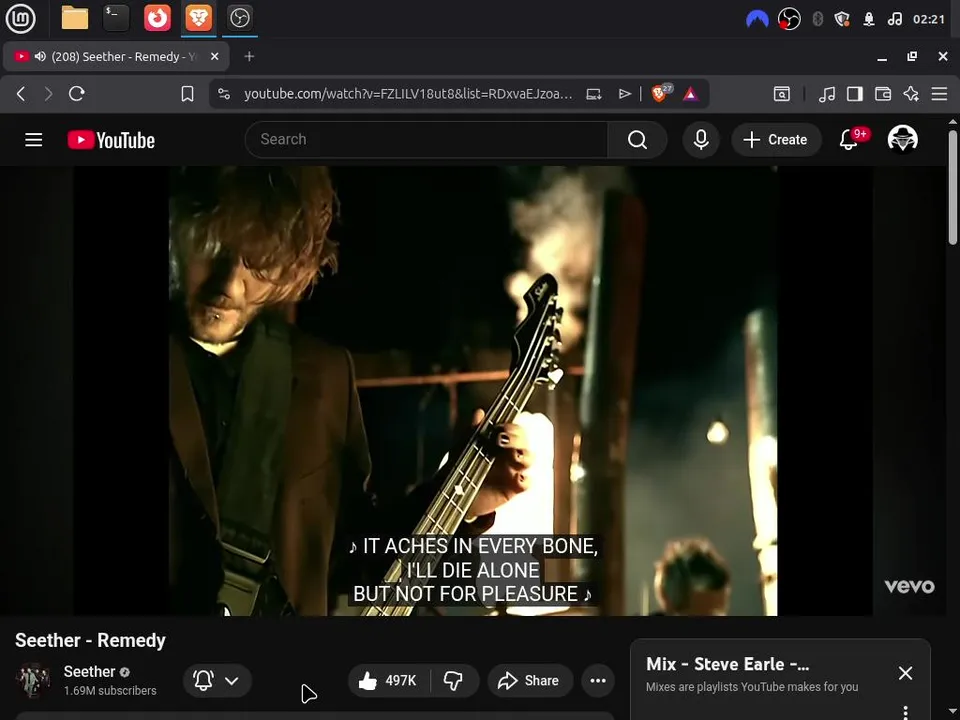Close the Mix - Steve Earle playlist panel

[x=906, y=673]
